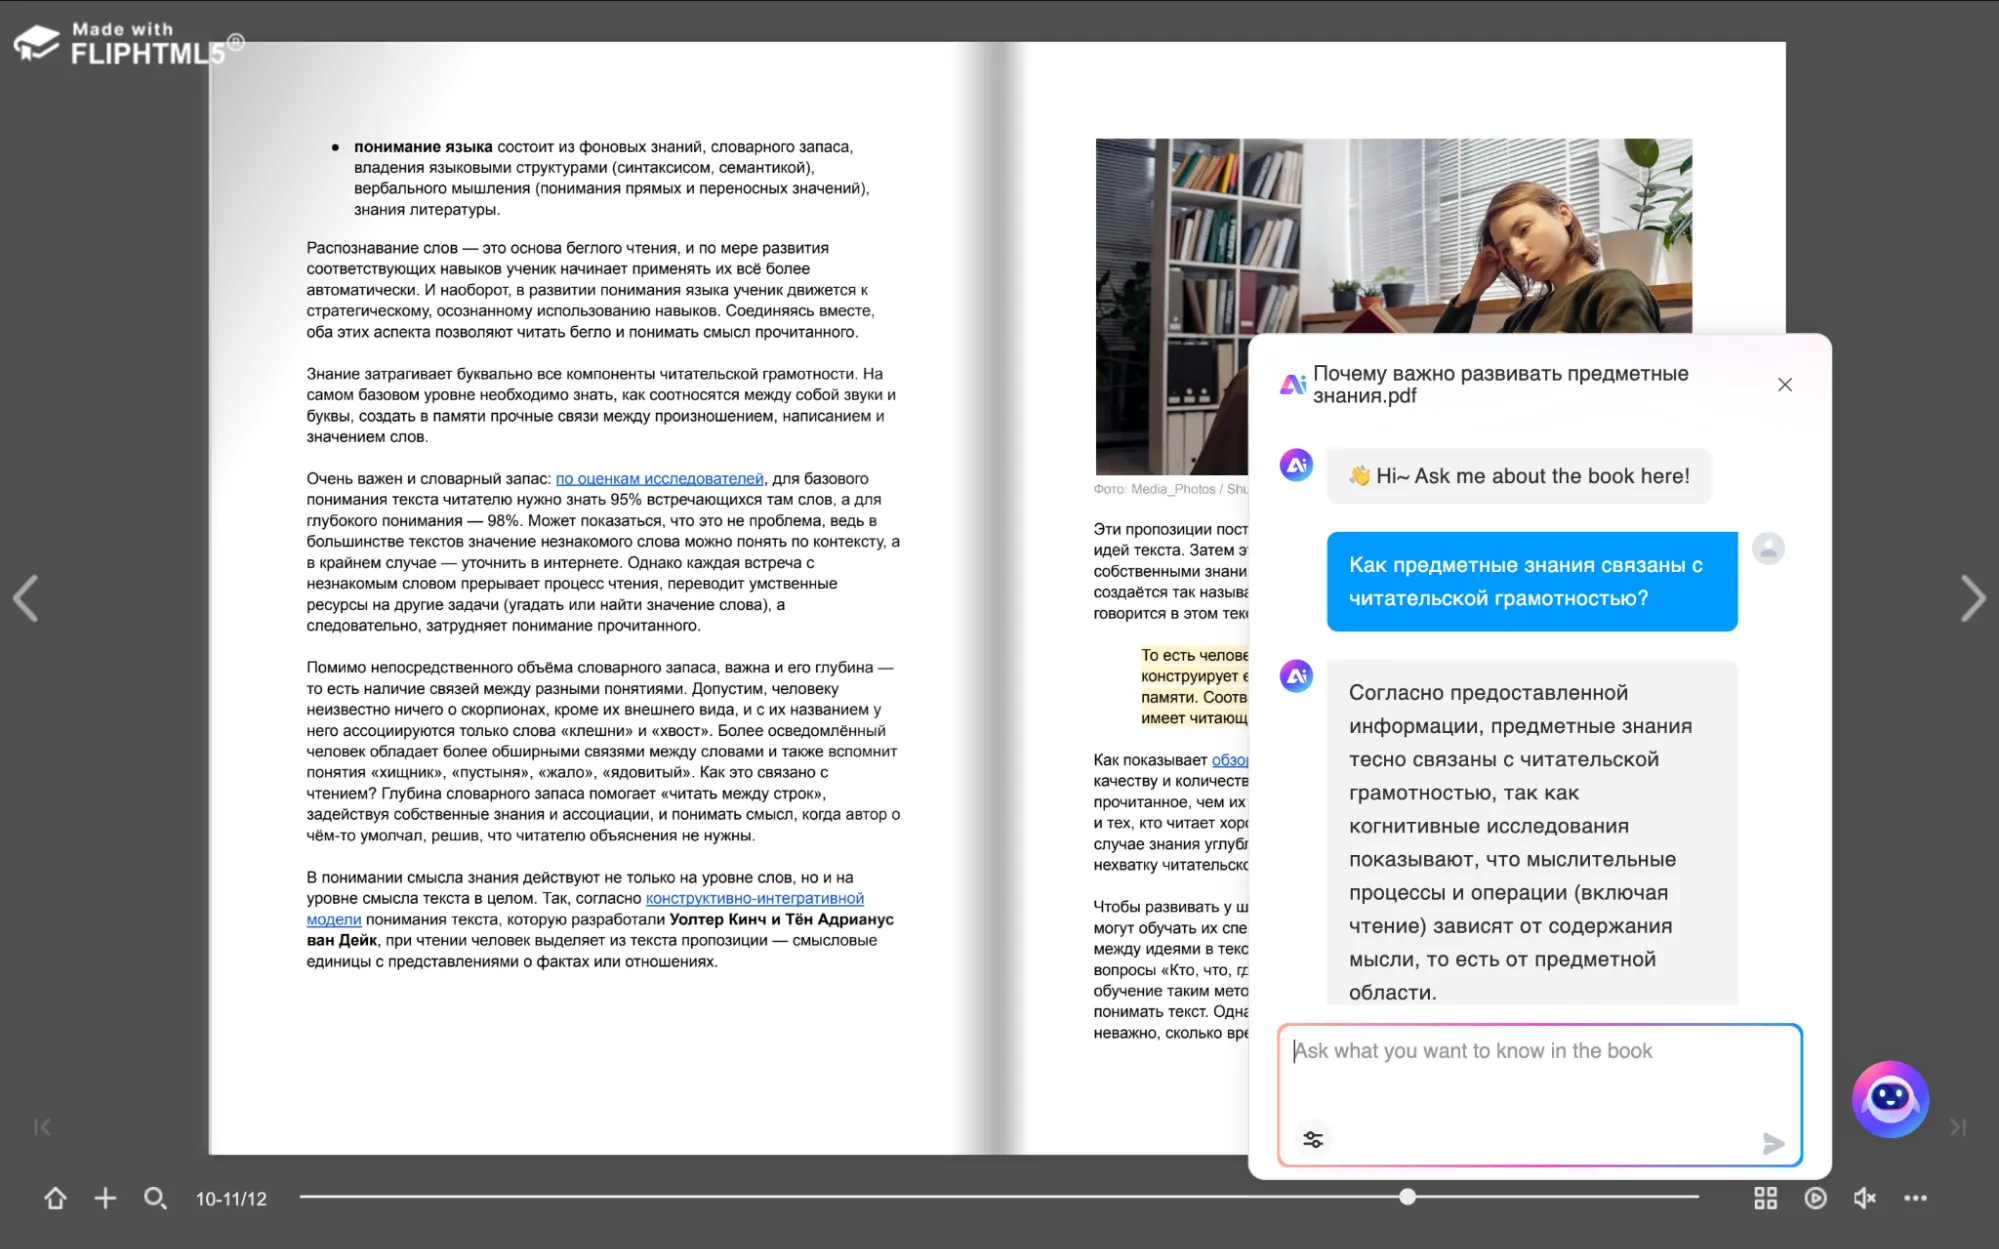The width and height of the screenshot is (1999, 1250).
Task: Open chat settings sliders icon
Action: point(1313,1139)
